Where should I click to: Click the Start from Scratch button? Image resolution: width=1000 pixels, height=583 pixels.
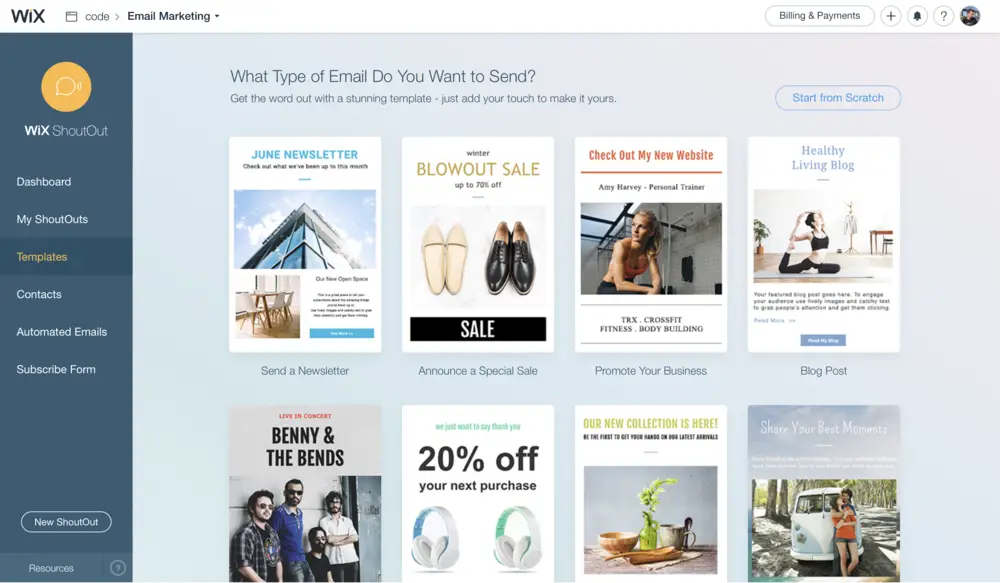[838, 98]
